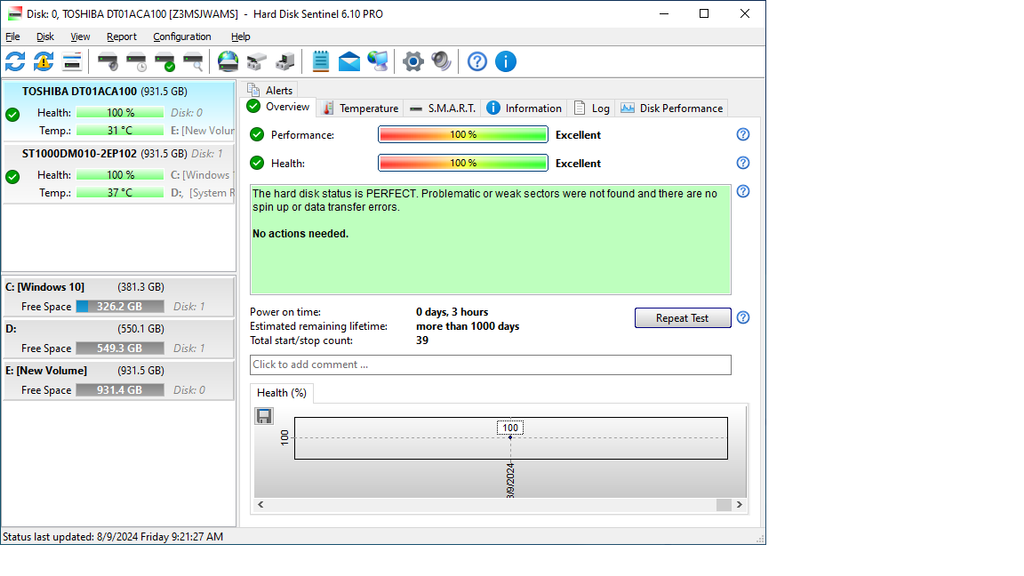
Task: Click the green check beside the ST1000DM010 disk
Action: 12,177
